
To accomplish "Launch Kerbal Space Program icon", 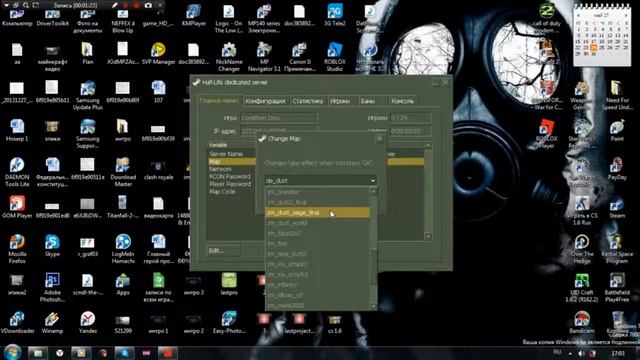I will tap(617, 249).
